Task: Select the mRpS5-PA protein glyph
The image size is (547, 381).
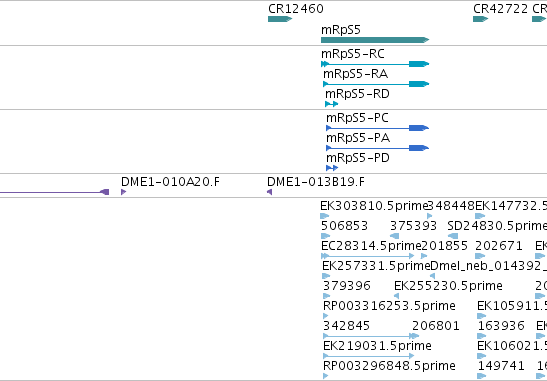Action: [377, 148]
